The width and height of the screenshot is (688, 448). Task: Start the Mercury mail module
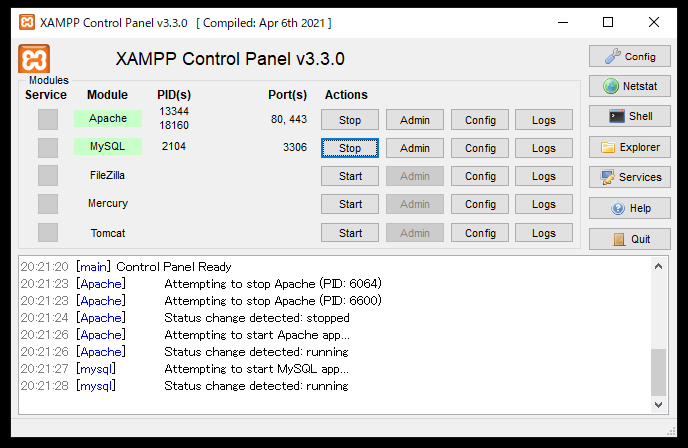(x=350, y=204)
